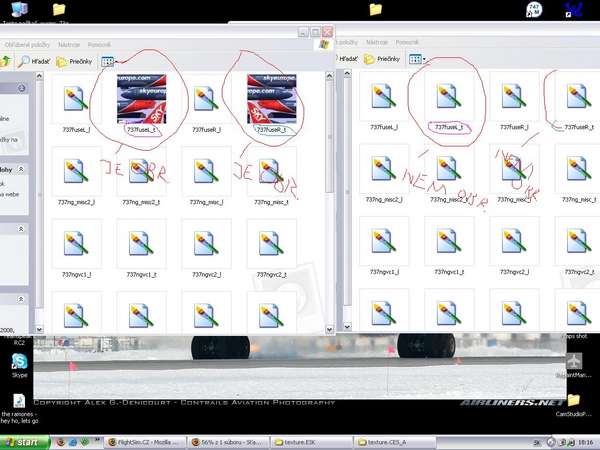The image size is (600, 450).
Task: Select 737ngvc1_t file in right window
Action: point(449,246)
